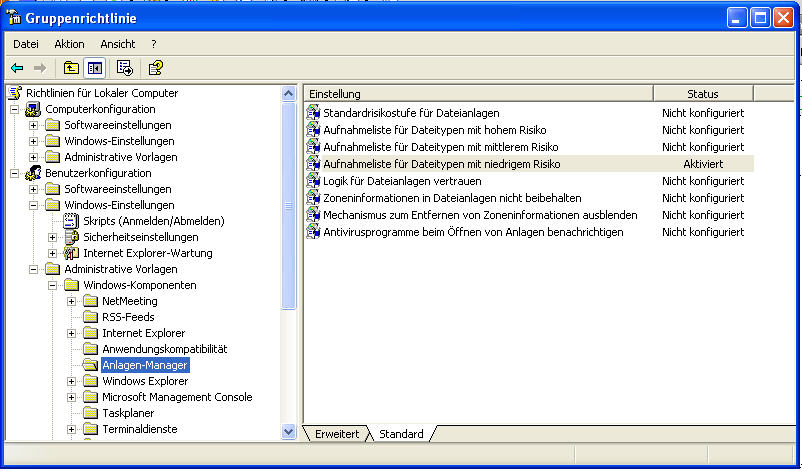
Task: Click the policy icon of Aufnahmeliste niedrigem Risiko
Action: [x=313, y=164]
